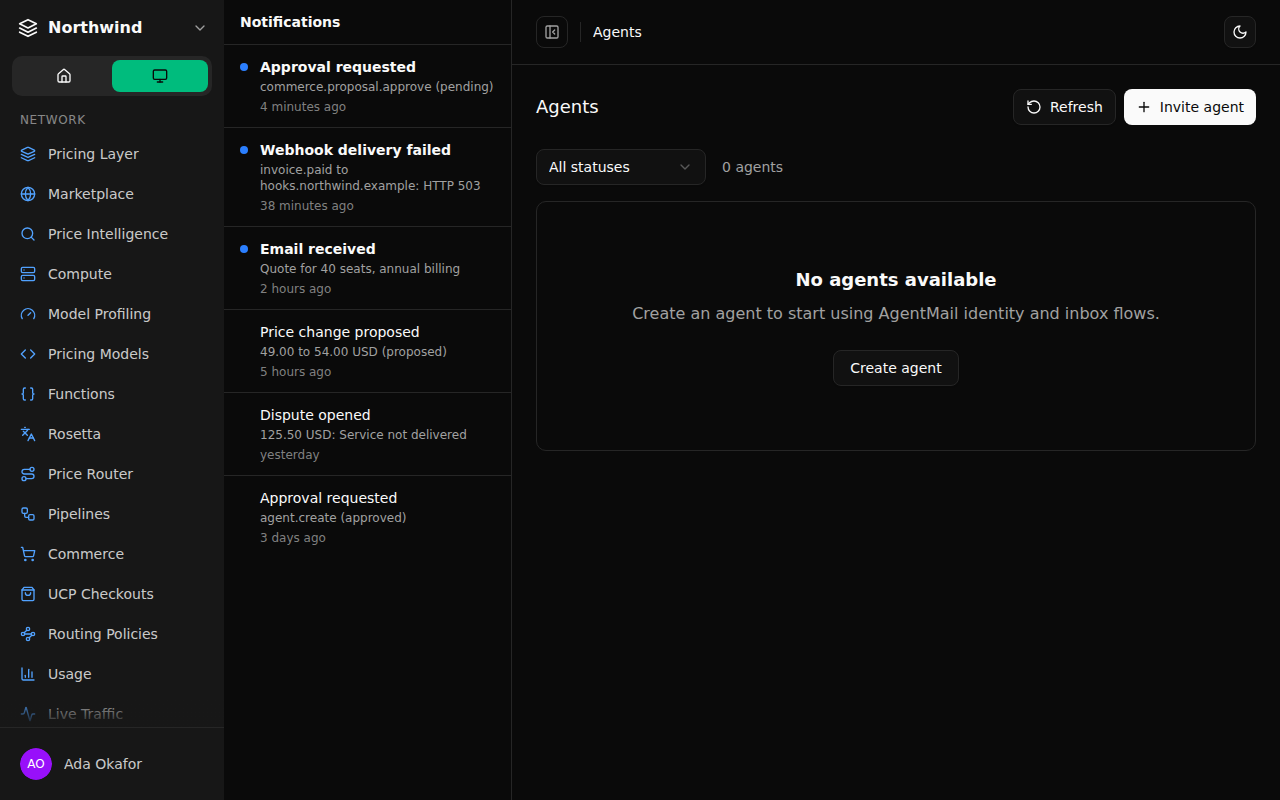Open the Dispute opened notification
Image resolution: width=1280 pixels, height=800 pixels.
pyautogui.click(x=368, y=434)
